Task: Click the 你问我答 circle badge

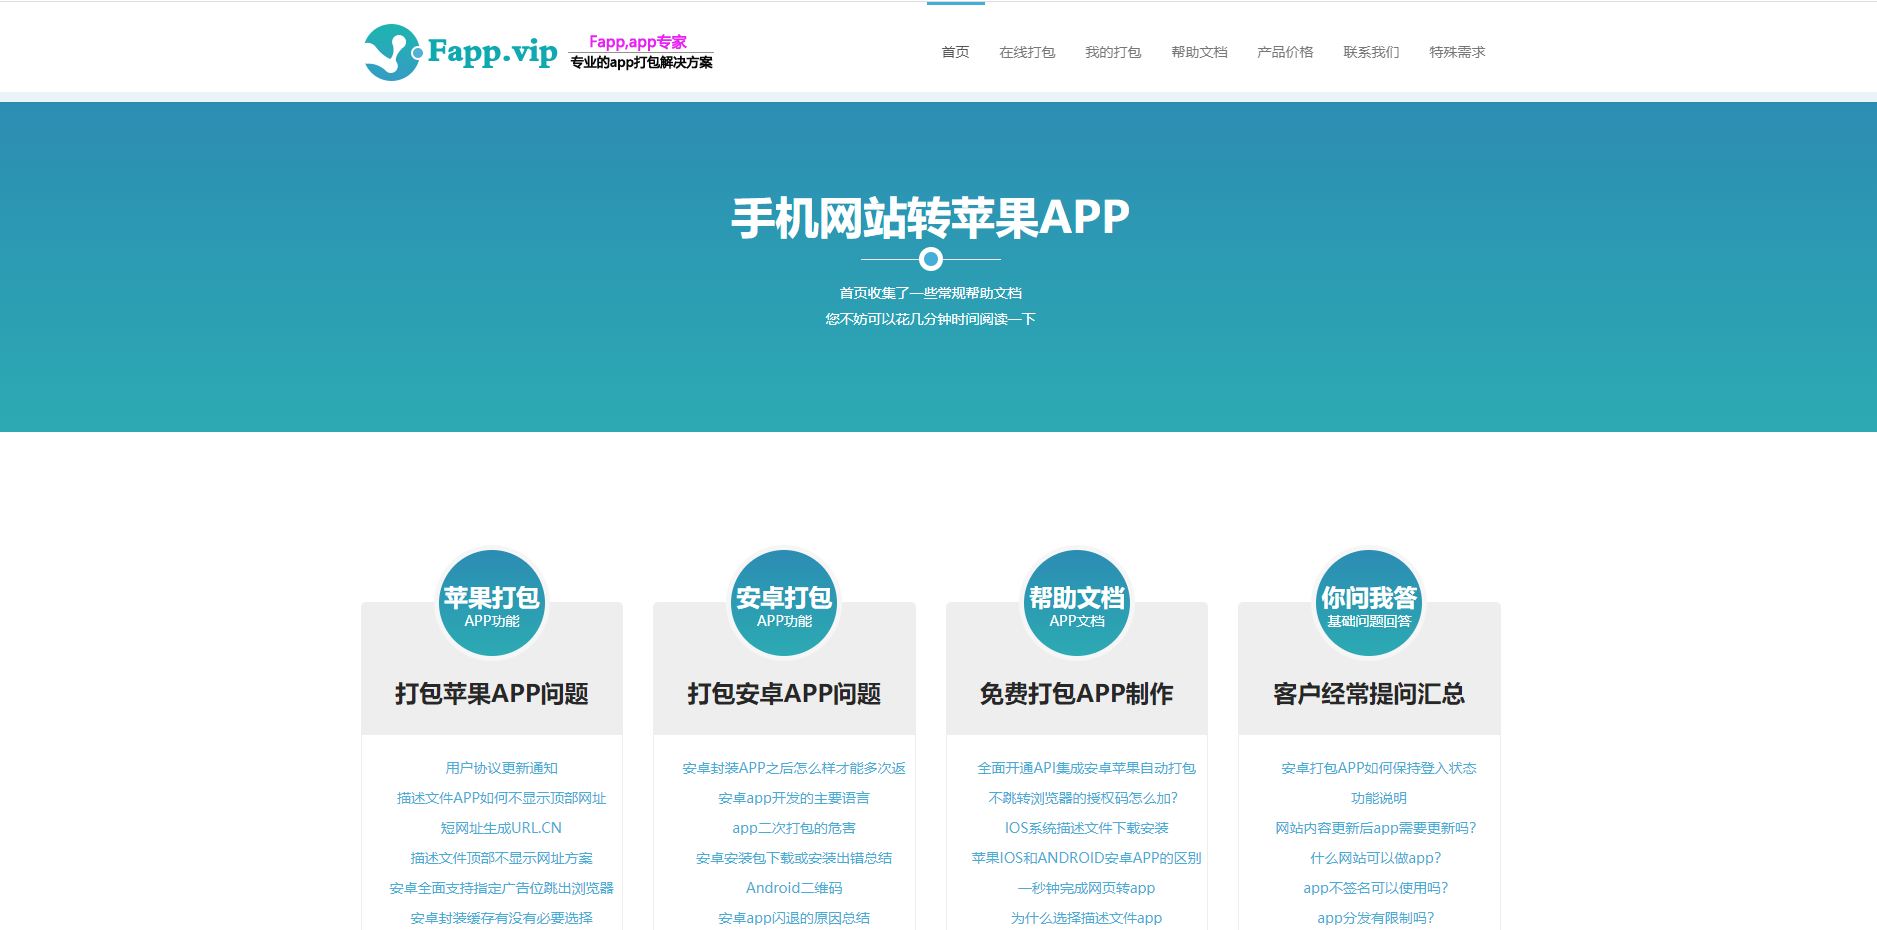Action: point(1369,603)
